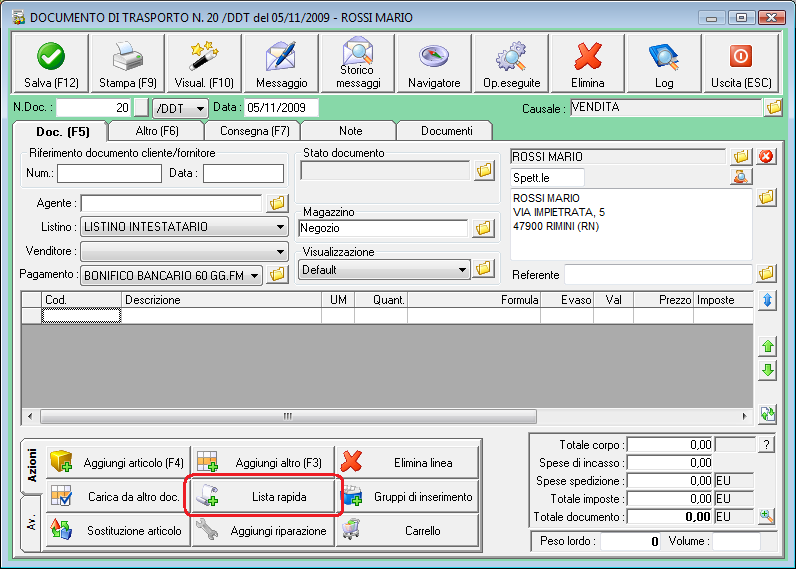Open the contact person icon beside Spett.le
This screenshot has width=796, height=569.
741,177
